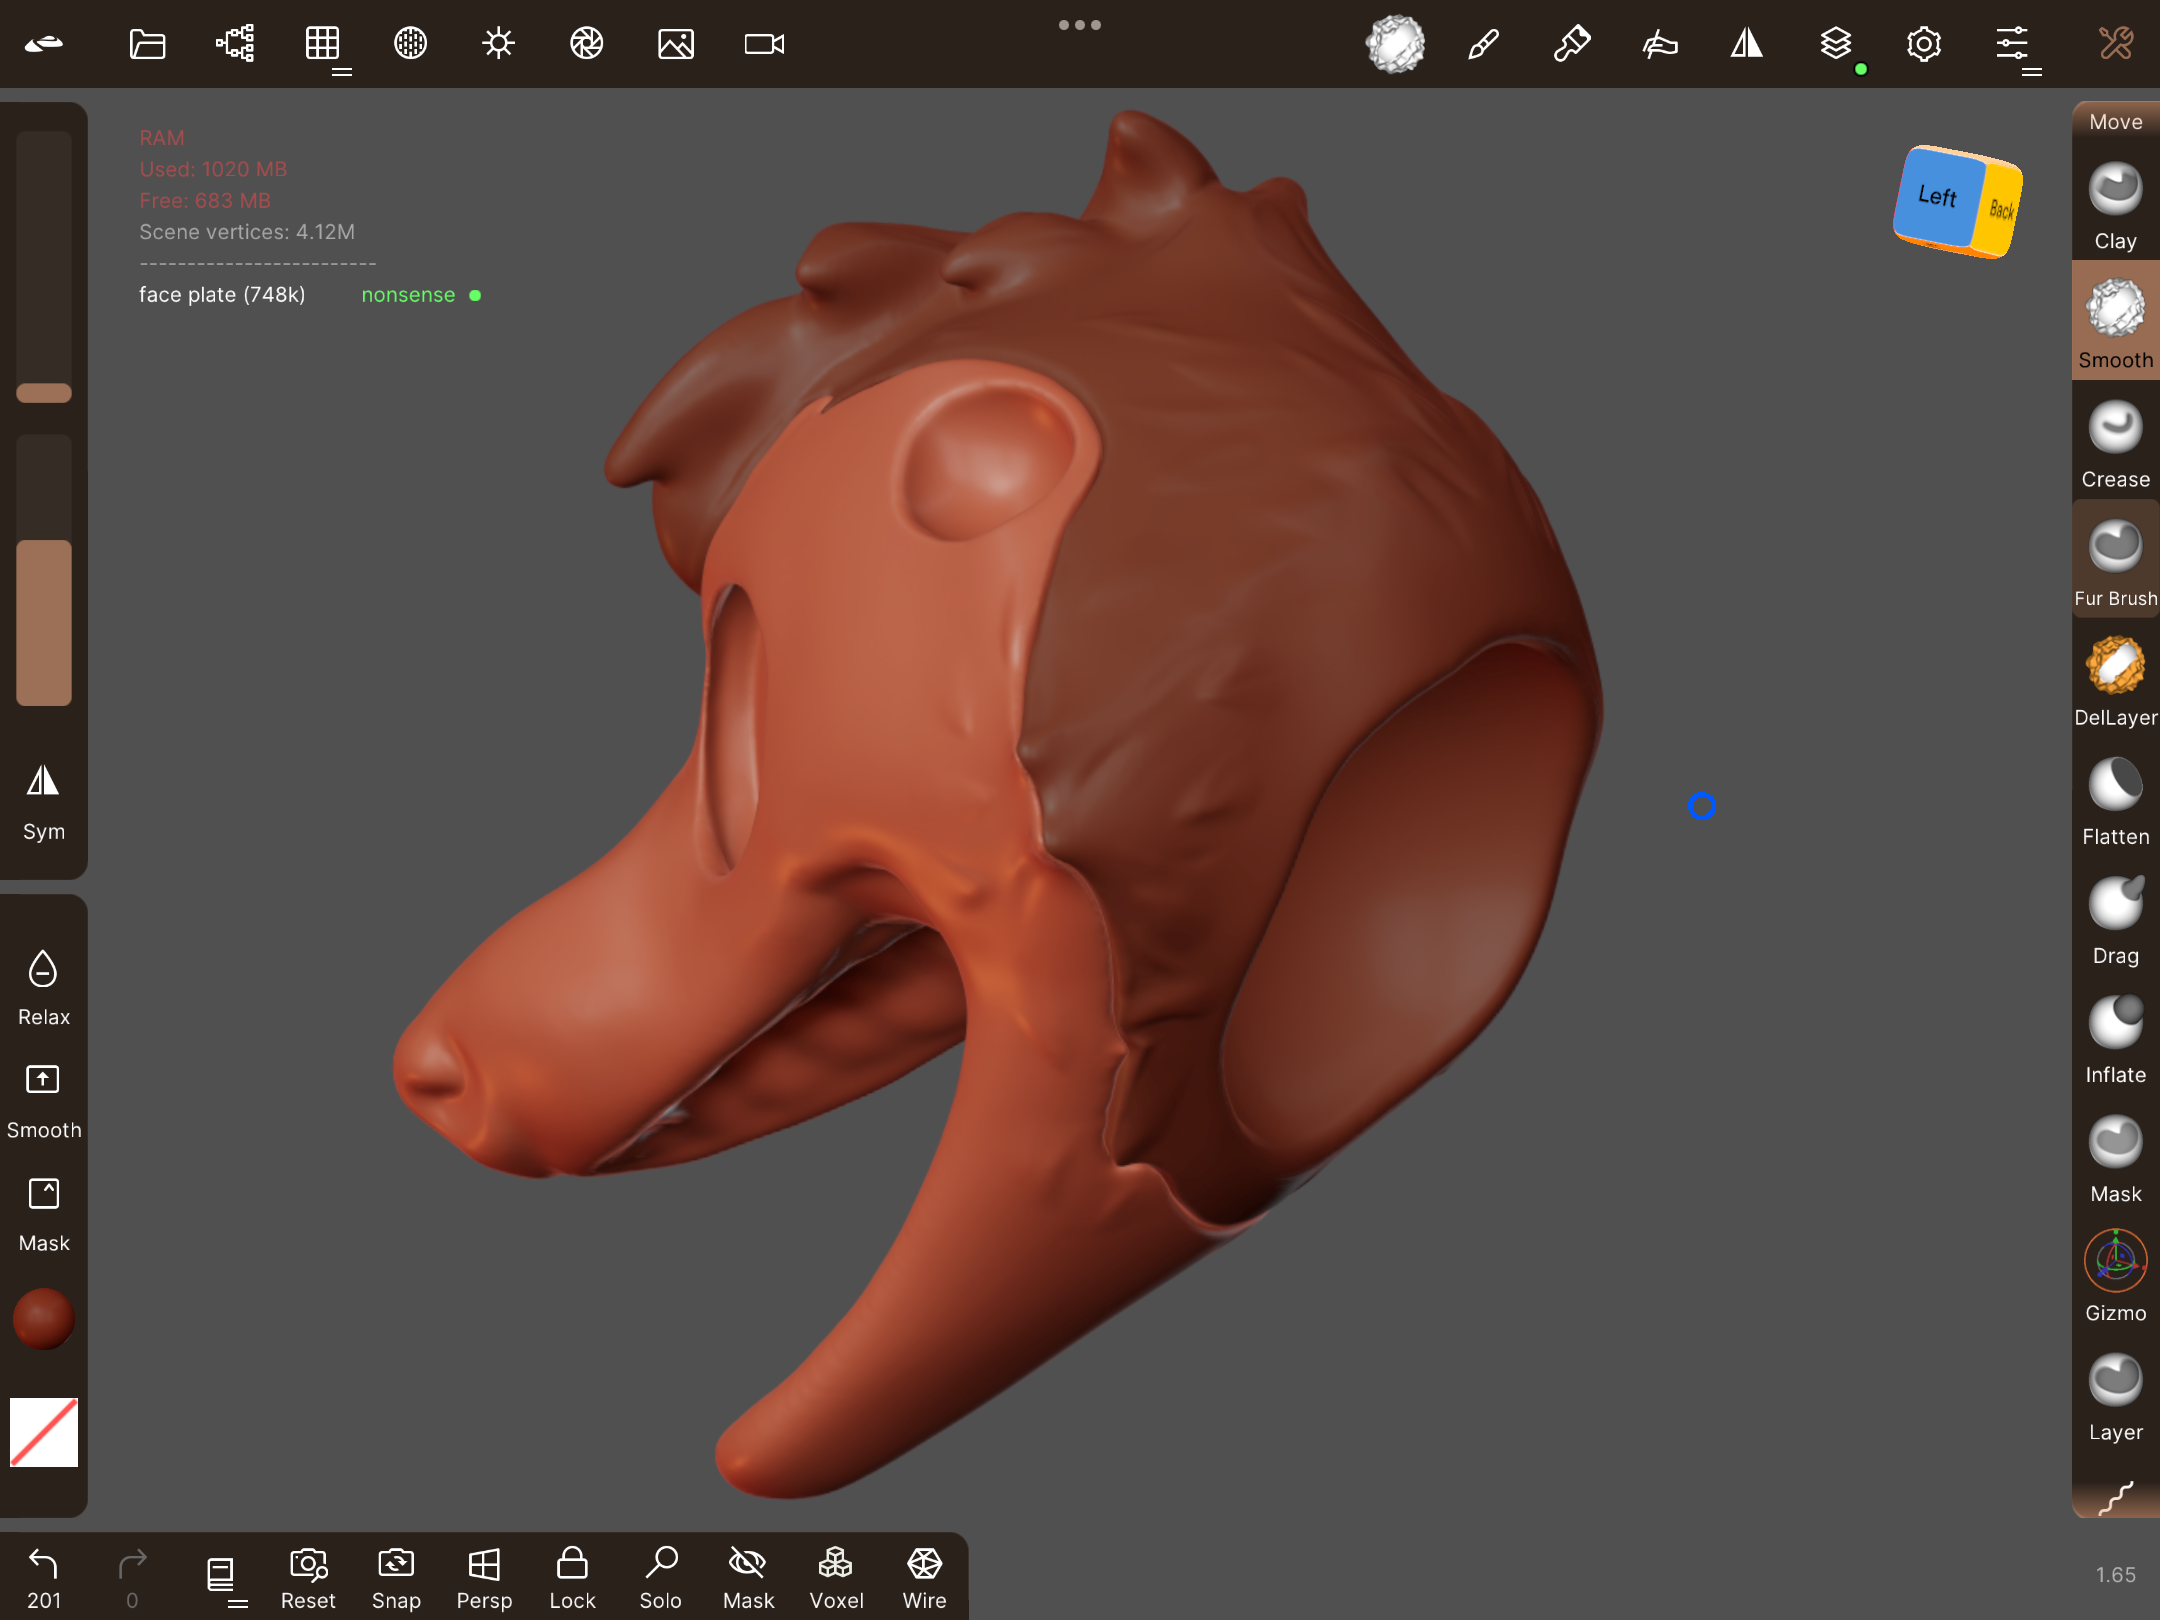2160x1620 pixels.
Task: Open the Background image settings
Action: 675,44
